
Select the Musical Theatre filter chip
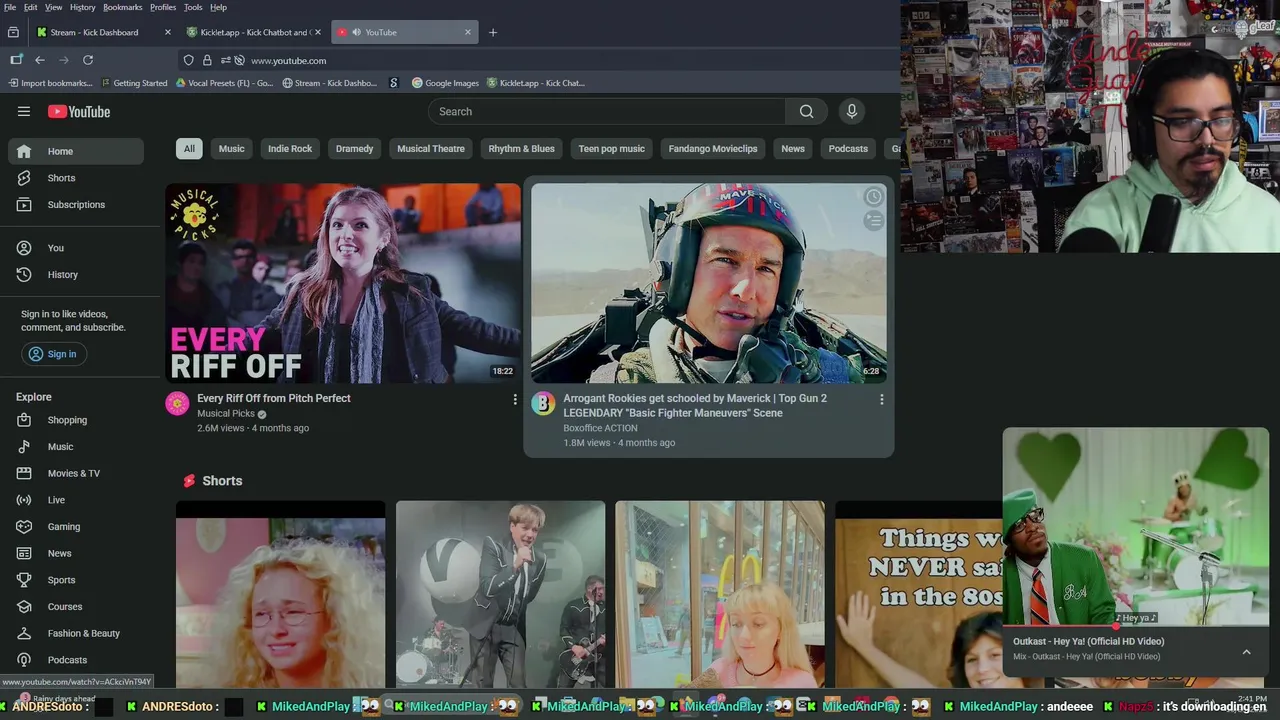(x=431, y=149)
